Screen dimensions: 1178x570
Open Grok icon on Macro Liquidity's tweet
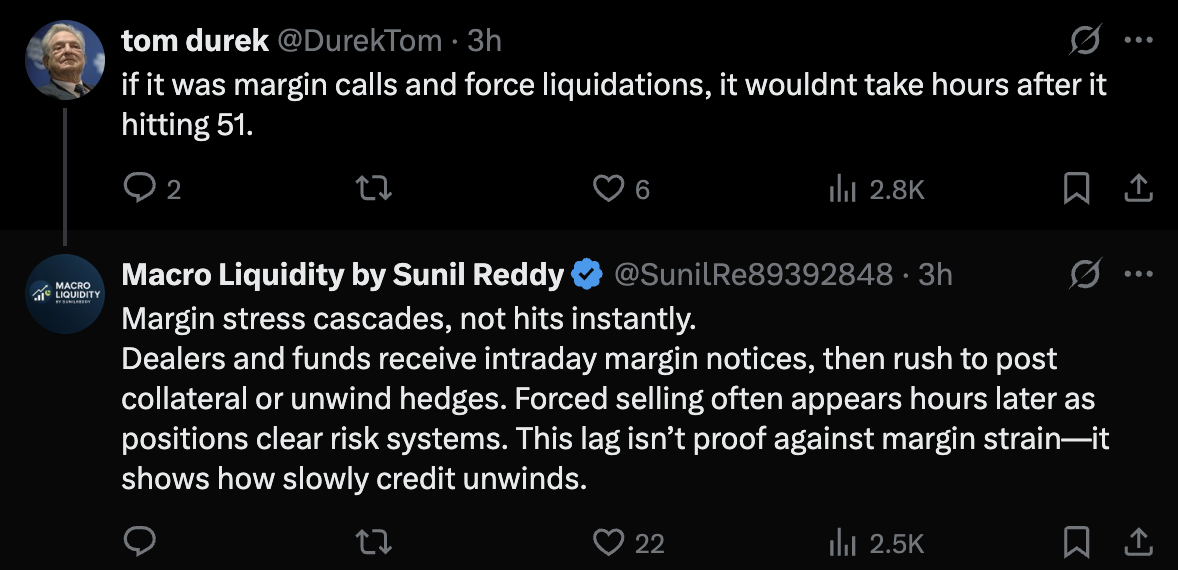1086,274
